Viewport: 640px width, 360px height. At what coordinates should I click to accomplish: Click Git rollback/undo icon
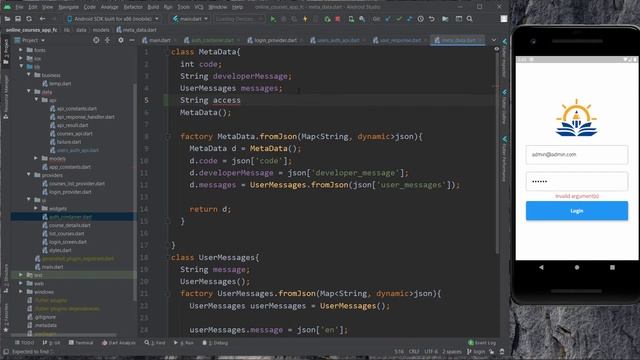(x=431, y=19)
